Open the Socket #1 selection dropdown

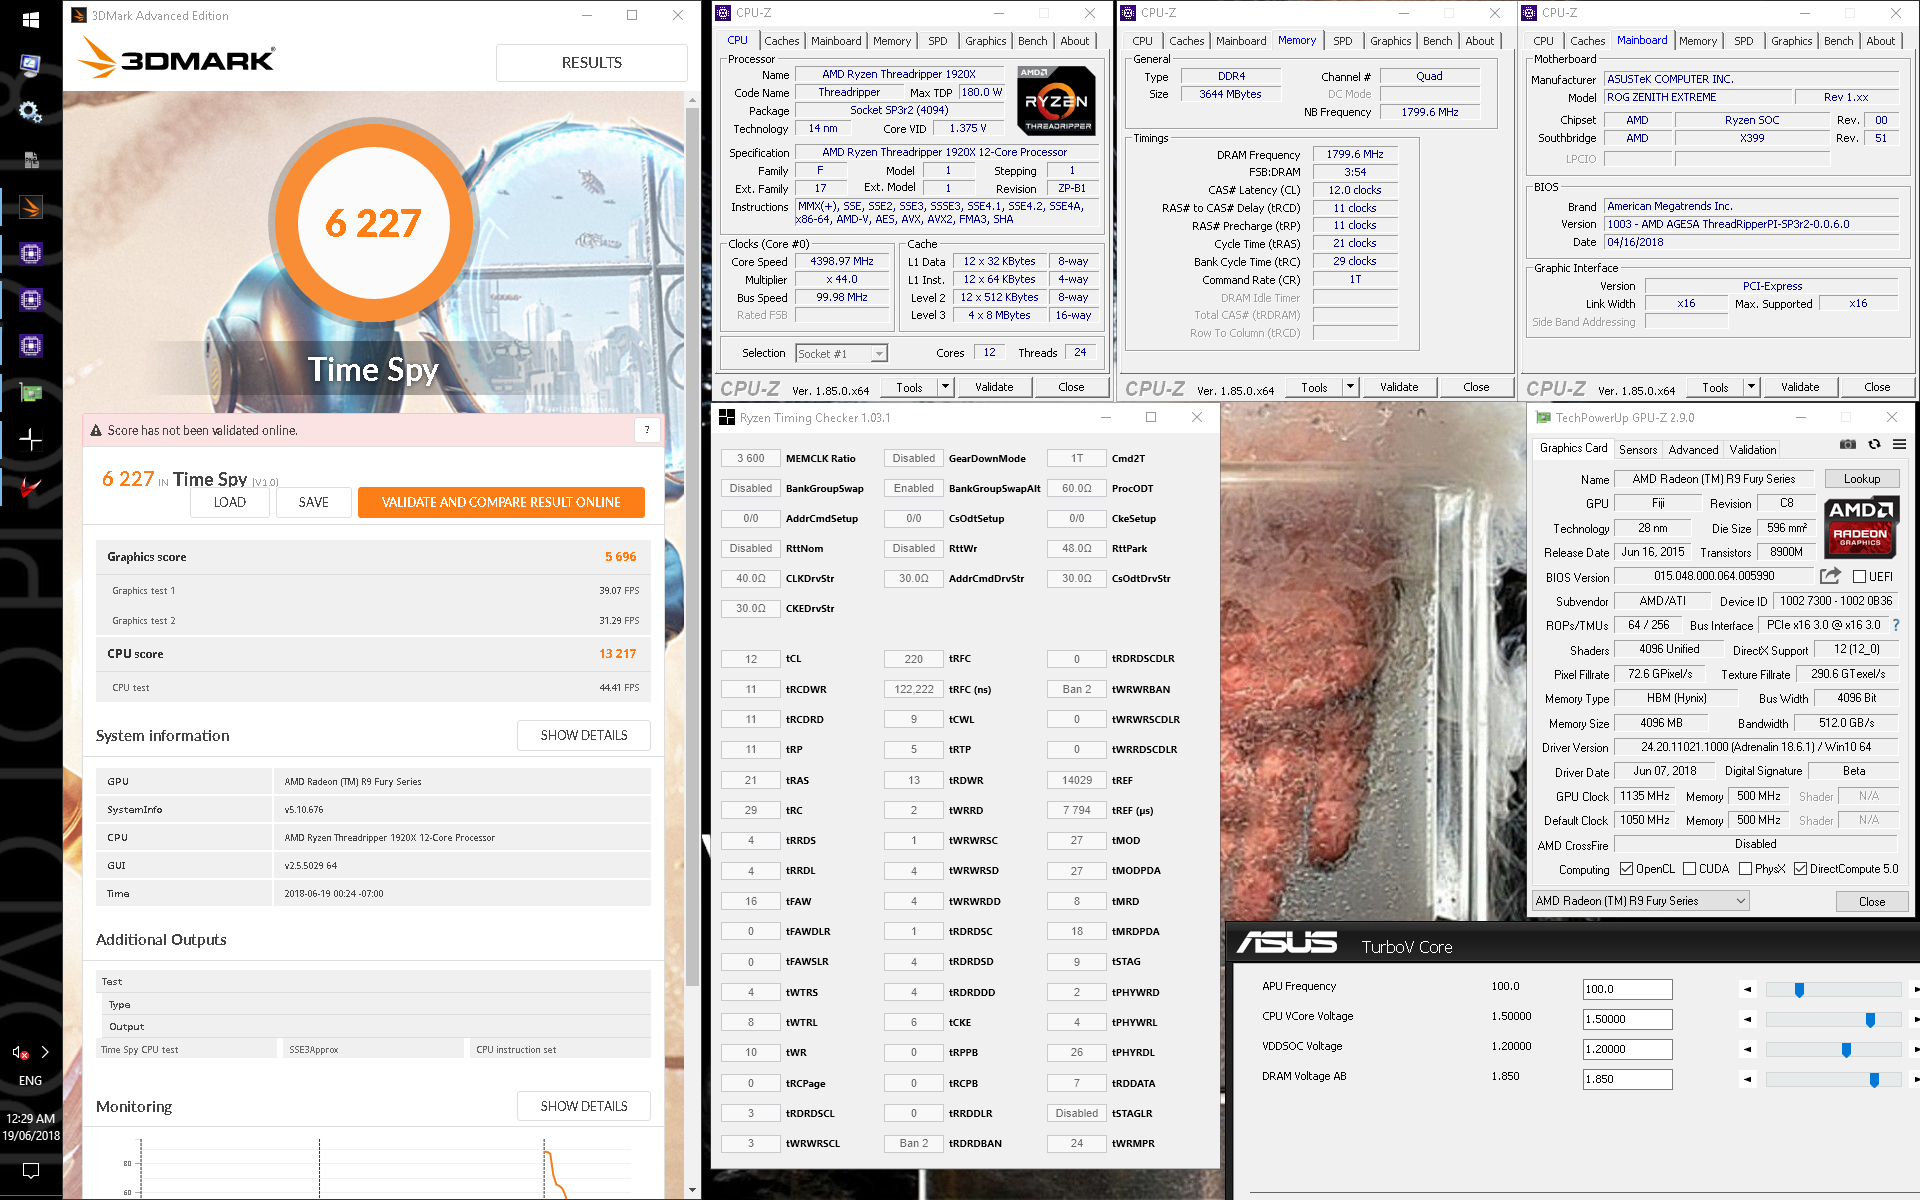841,354
